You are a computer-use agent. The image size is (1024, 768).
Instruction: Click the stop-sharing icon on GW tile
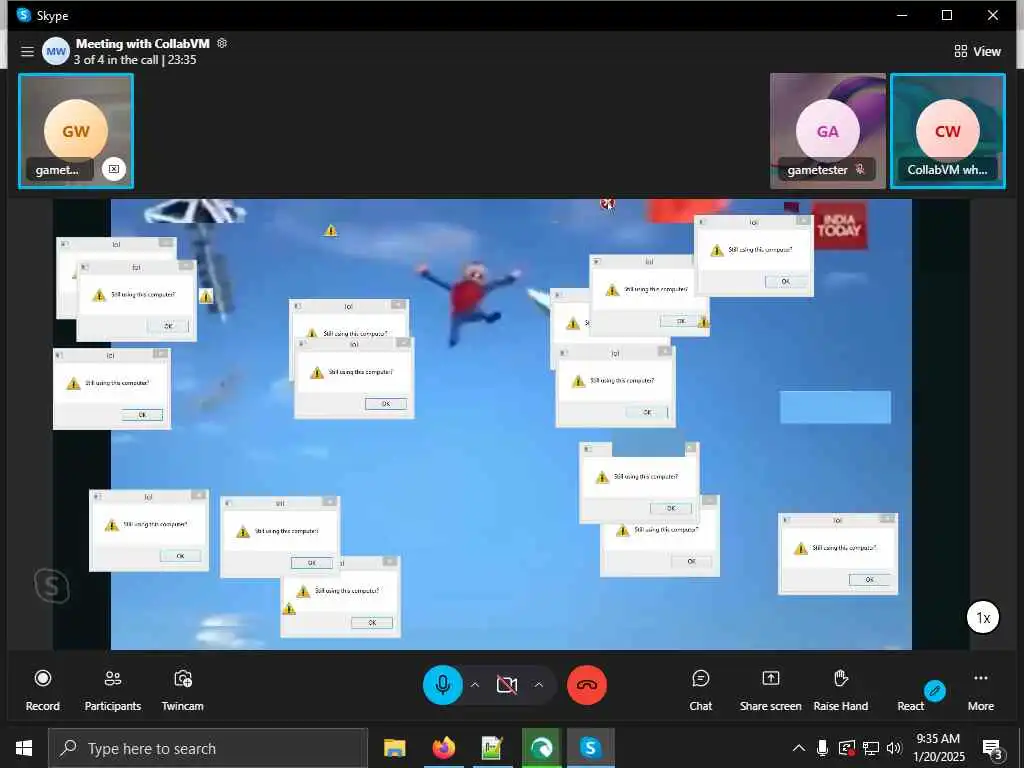click(114, 169)
